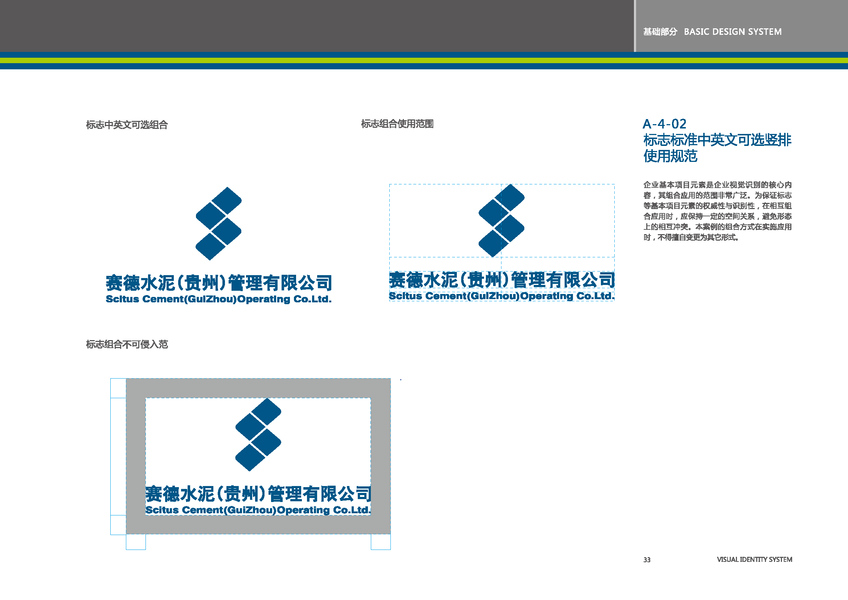Screen dimensions: 848x600
Task: Click the diamond logo under 标志中英文可选组合
Action: point(218,223)
